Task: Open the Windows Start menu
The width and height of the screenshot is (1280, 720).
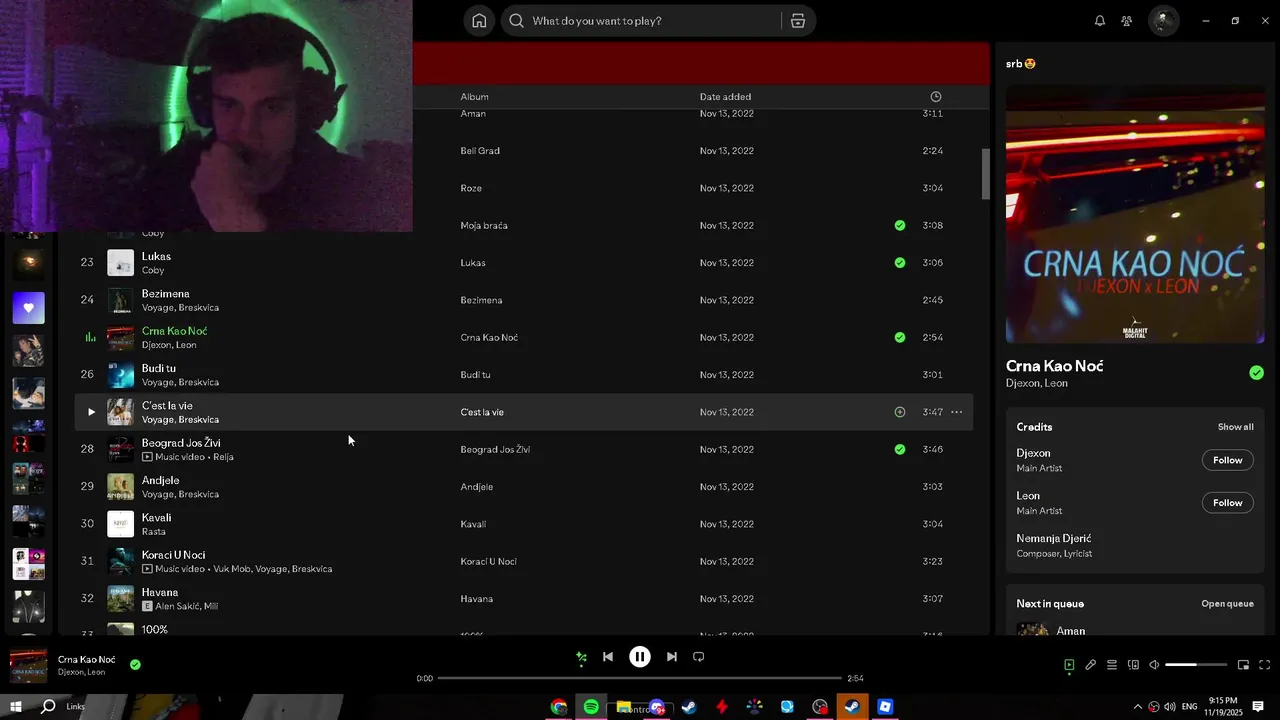Action: 16,707
